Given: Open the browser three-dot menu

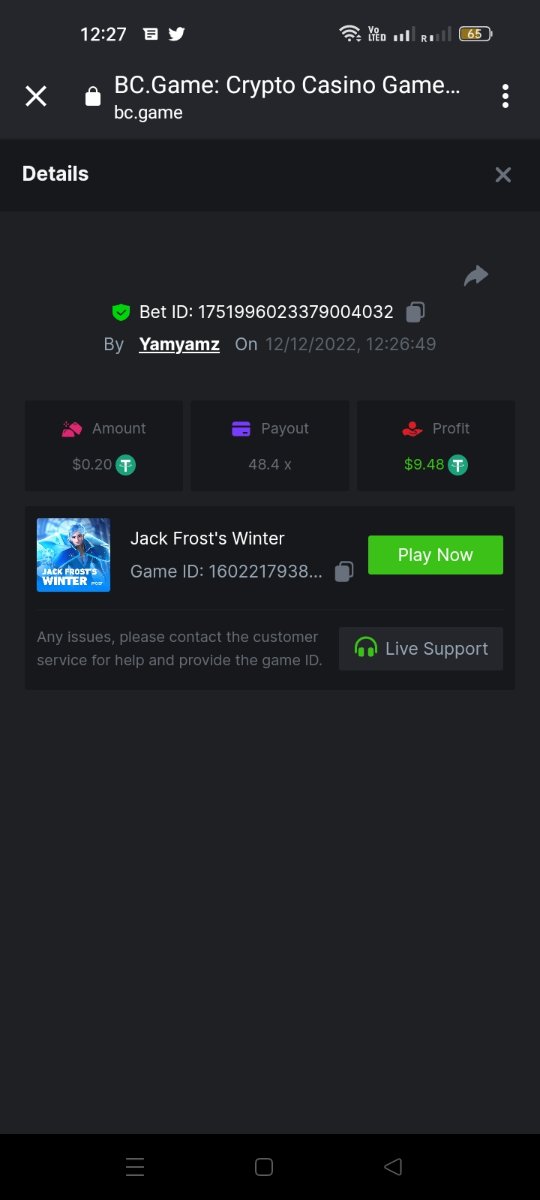Looking at the screenshot, I should pyautogui.click(x=505, y=96).
